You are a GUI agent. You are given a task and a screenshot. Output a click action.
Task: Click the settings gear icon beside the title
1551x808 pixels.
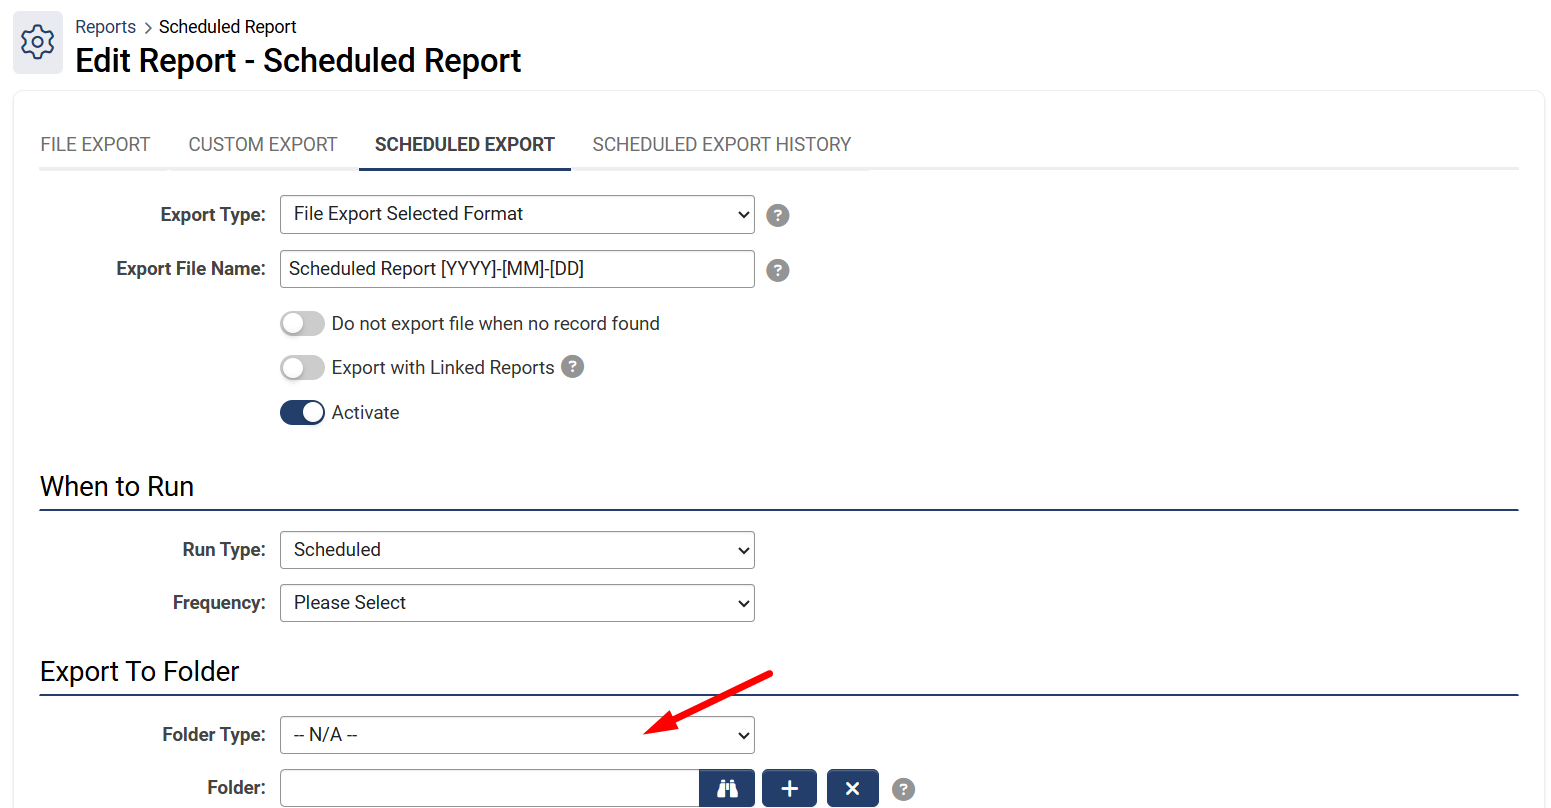[x=38, y=42]
